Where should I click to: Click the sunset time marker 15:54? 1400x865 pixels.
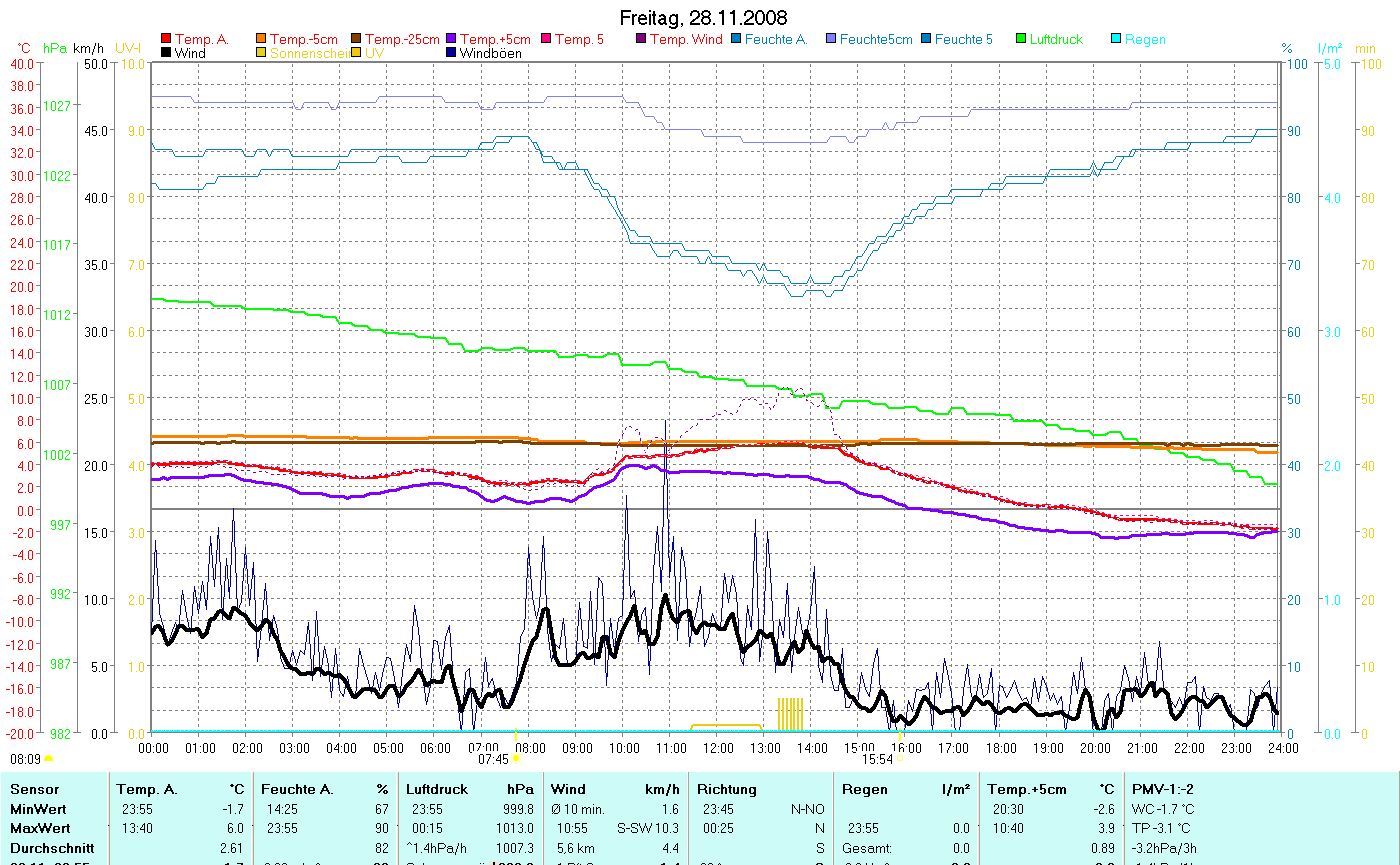[877, 759]
